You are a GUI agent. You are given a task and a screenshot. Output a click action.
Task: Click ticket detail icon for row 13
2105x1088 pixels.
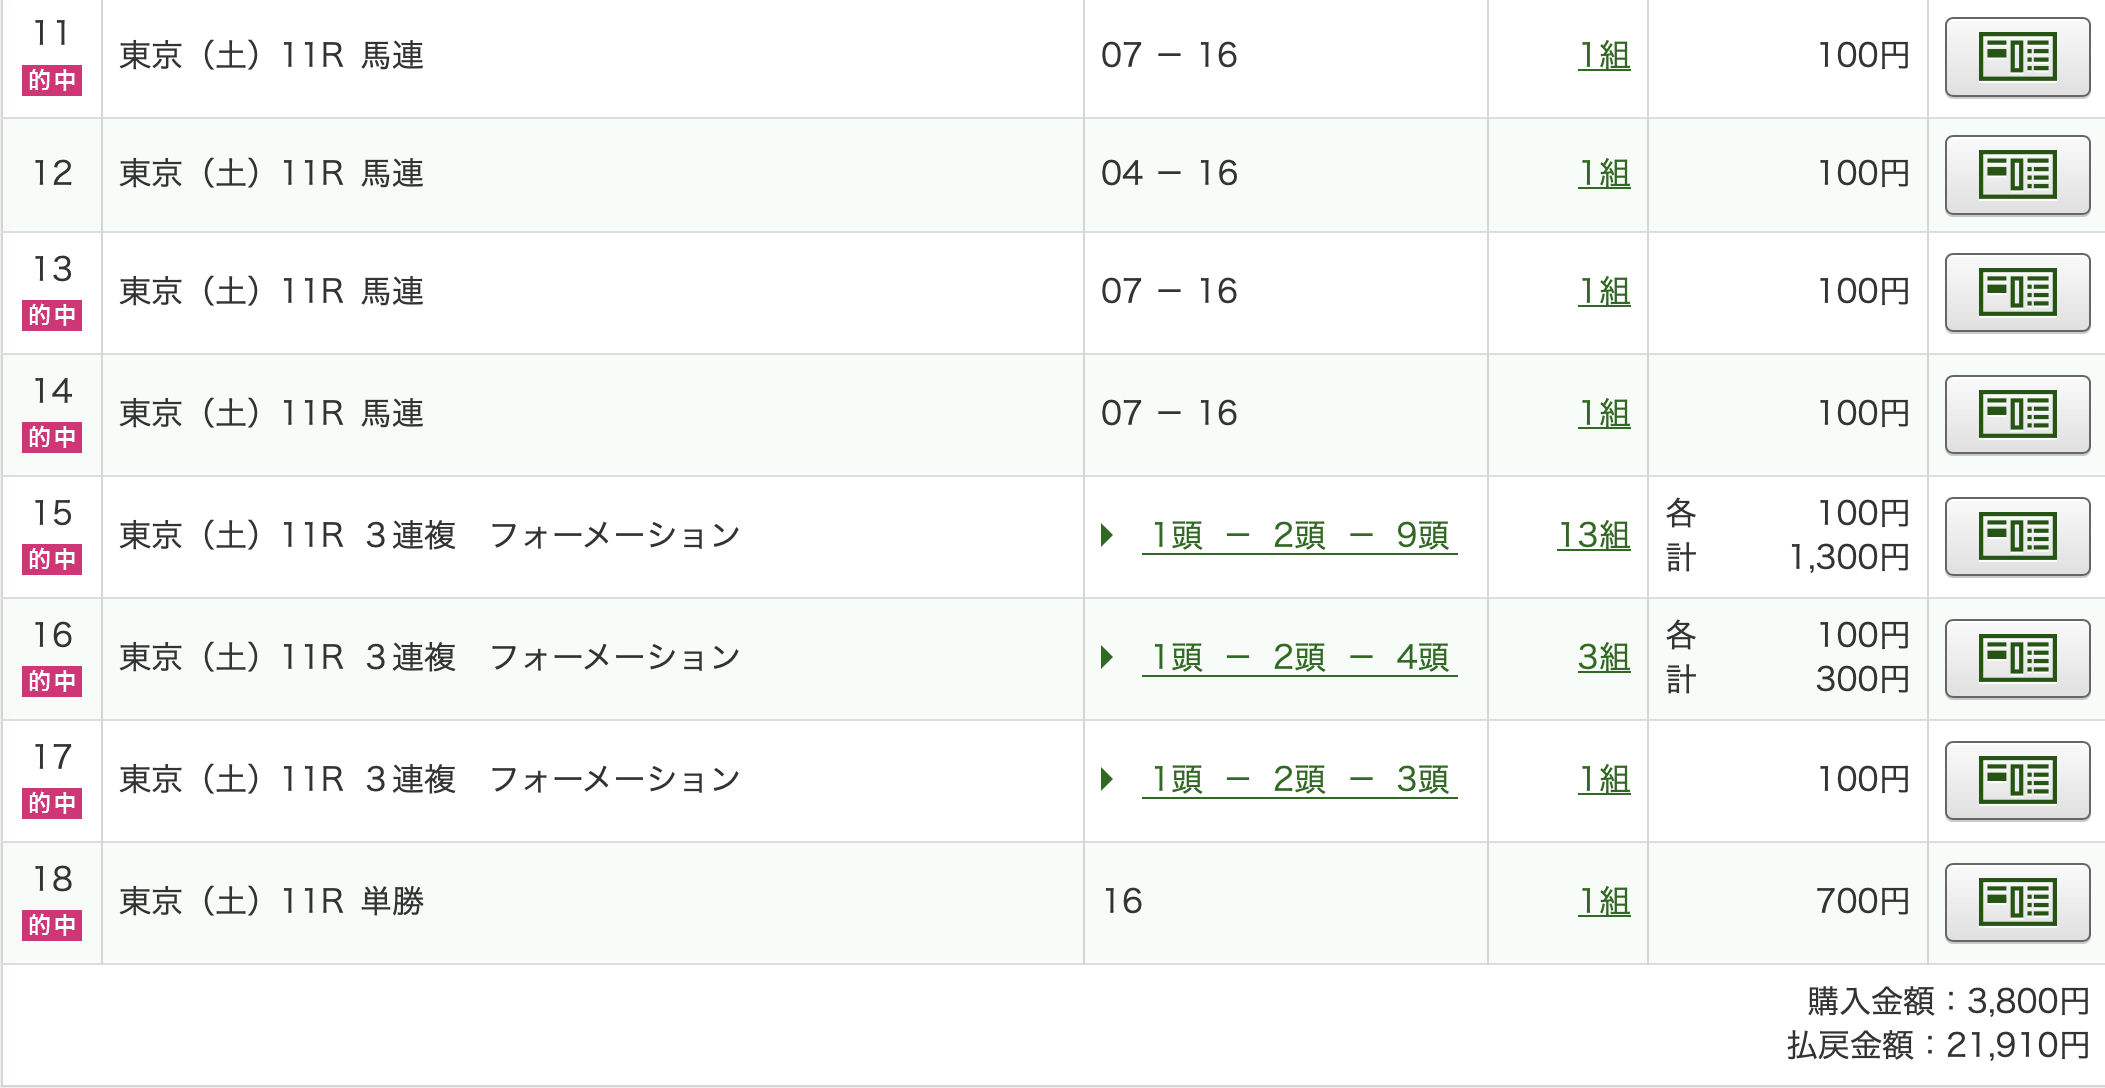[x=2016, y=293]
